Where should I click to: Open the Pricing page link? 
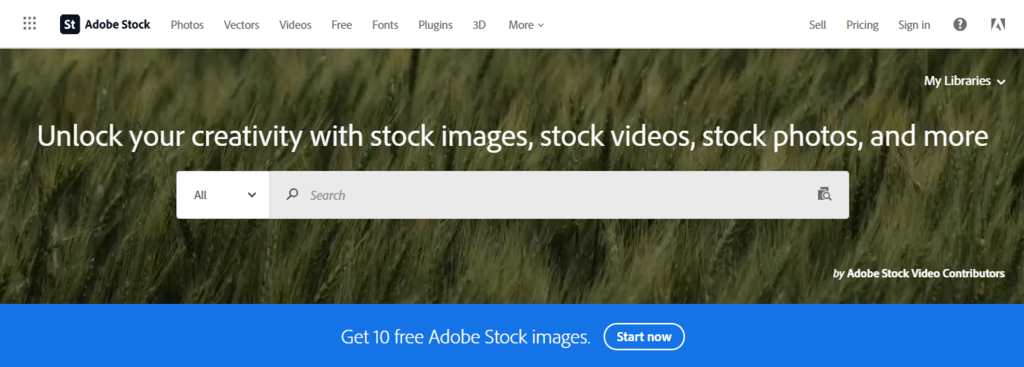[x=863, y=25]
